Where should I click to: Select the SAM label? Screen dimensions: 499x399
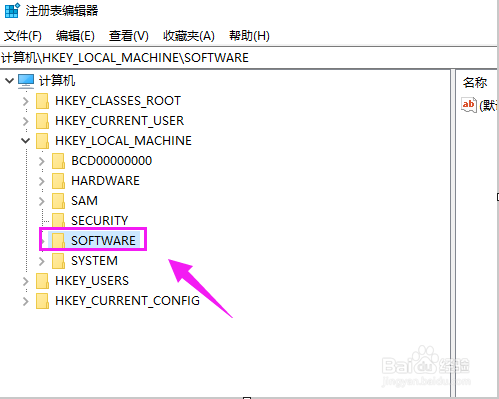(84, 201)
